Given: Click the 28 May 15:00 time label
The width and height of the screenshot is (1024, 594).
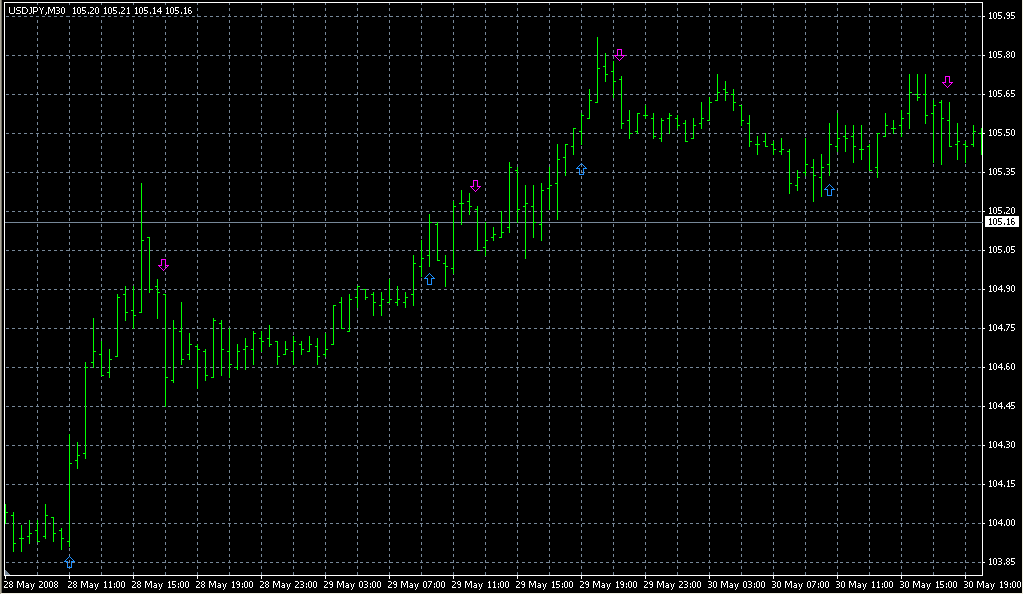Looking at the screenshot, I should 160,585.
